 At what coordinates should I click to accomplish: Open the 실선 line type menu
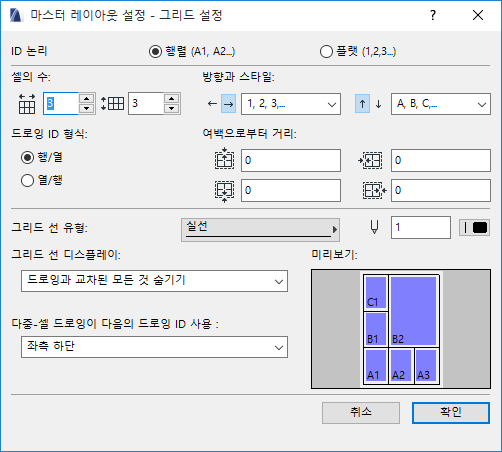[260, 230]
